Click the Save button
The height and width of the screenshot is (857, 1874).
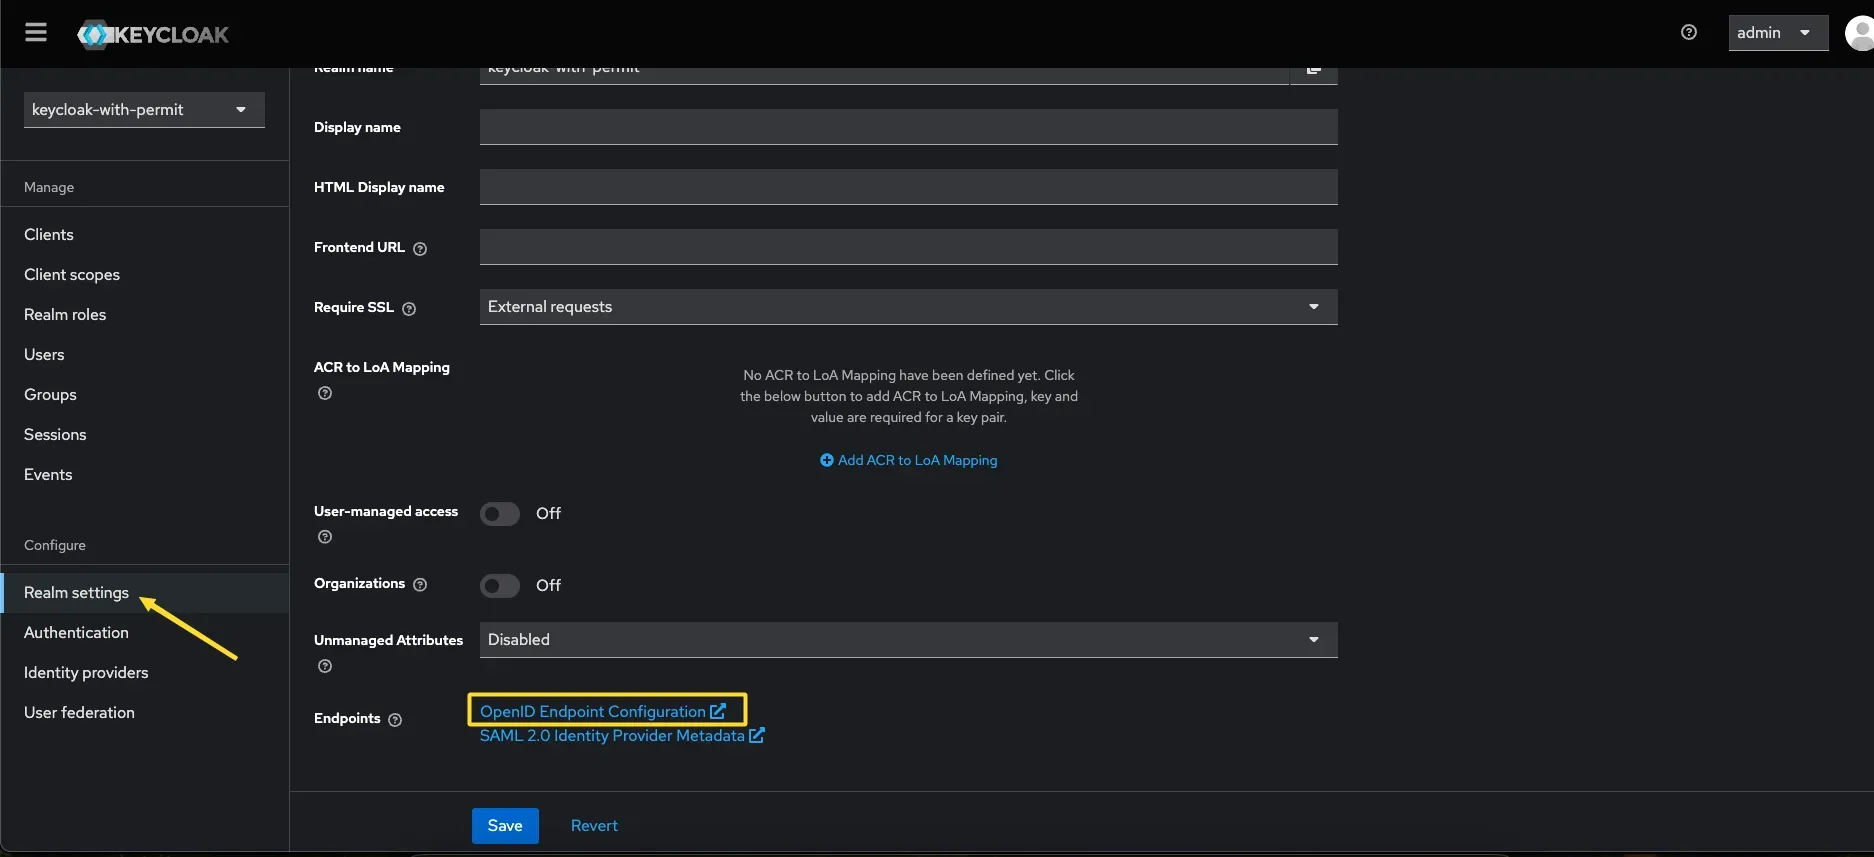point(505,826)
